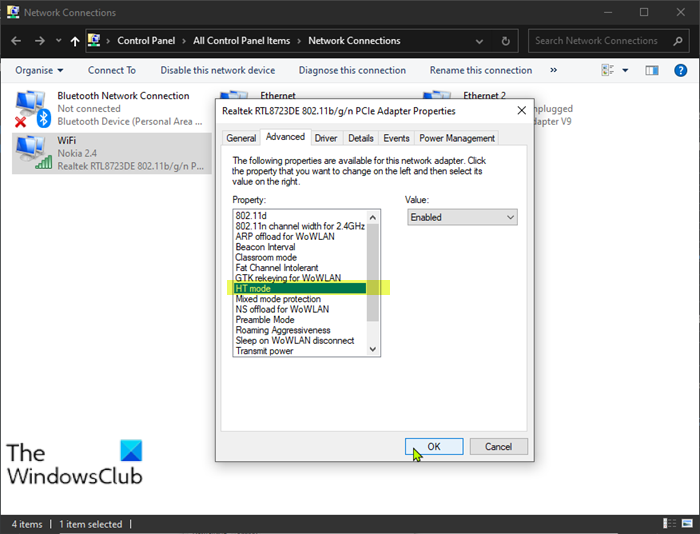Click the search magnifier icon

click(678, 41)
